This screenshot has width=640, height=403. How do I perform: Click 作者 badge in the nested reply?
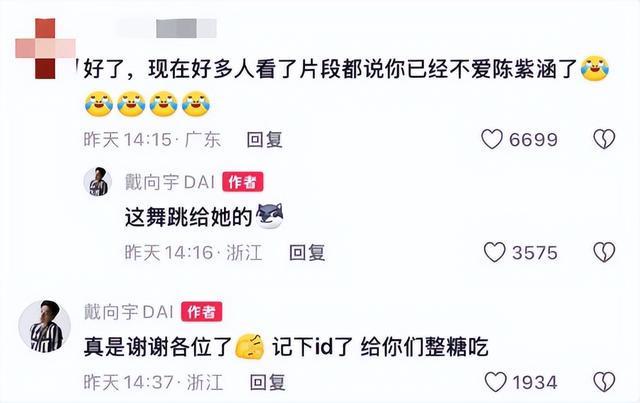242,182
